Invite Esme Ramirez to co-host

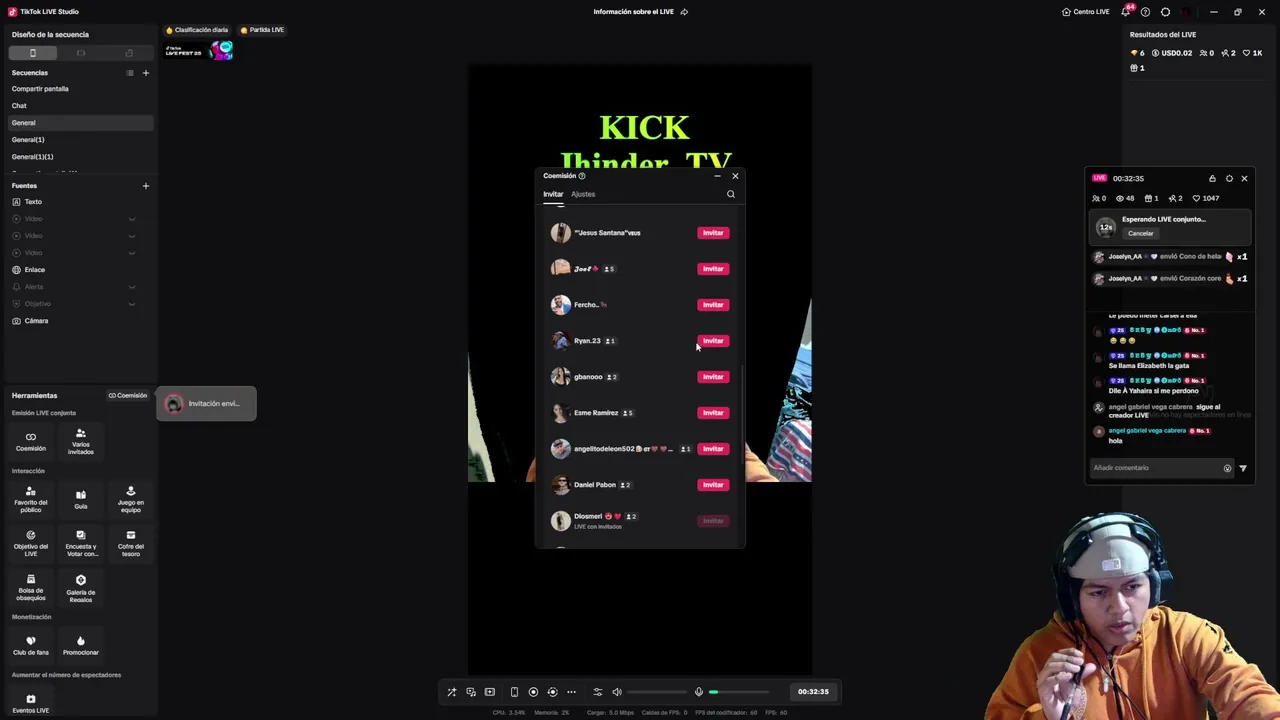[x=713, y=413]
